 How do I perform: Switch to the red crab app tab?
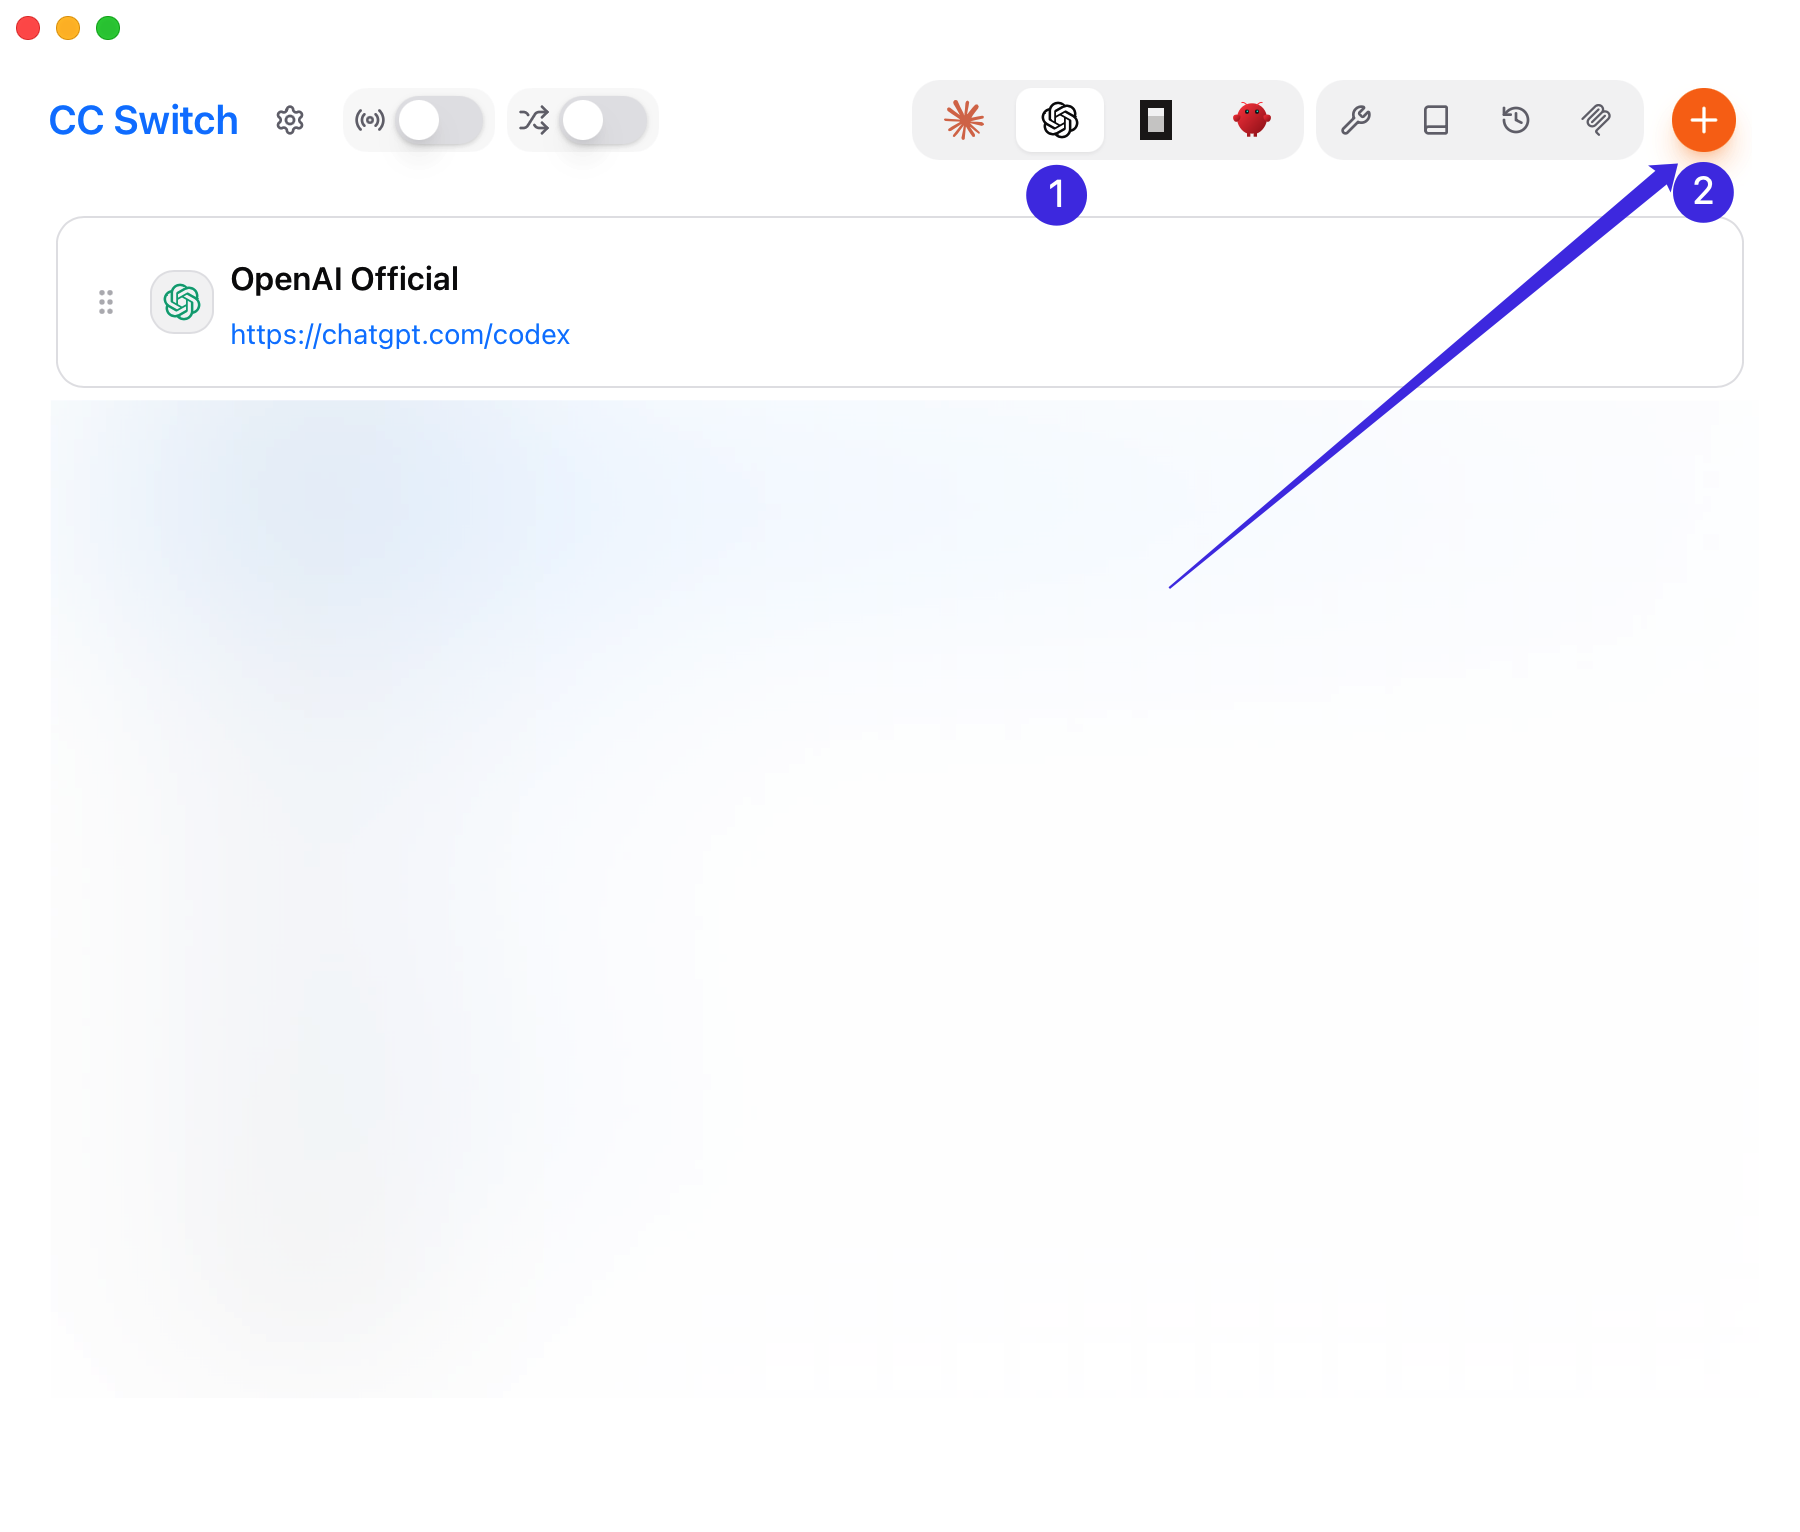pyautogui.click(x=1252, y=120)
